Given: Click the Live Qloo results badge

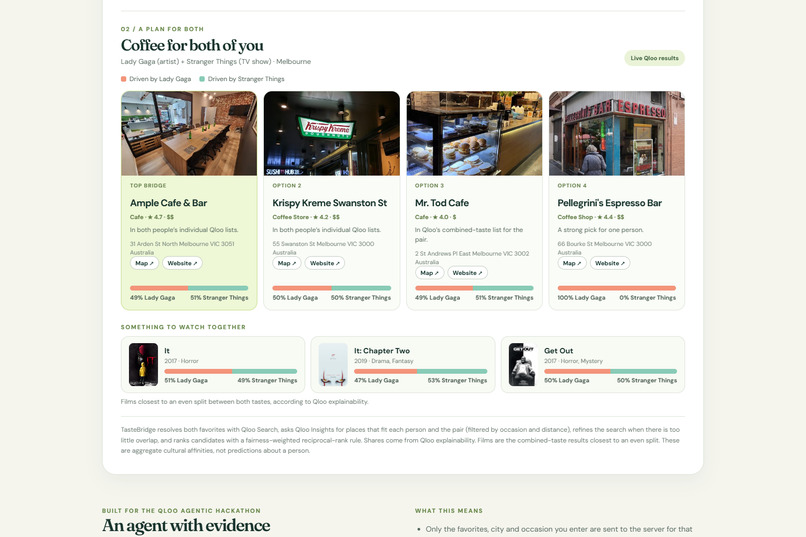Looking at the screenshot, I should click(654, 58).
